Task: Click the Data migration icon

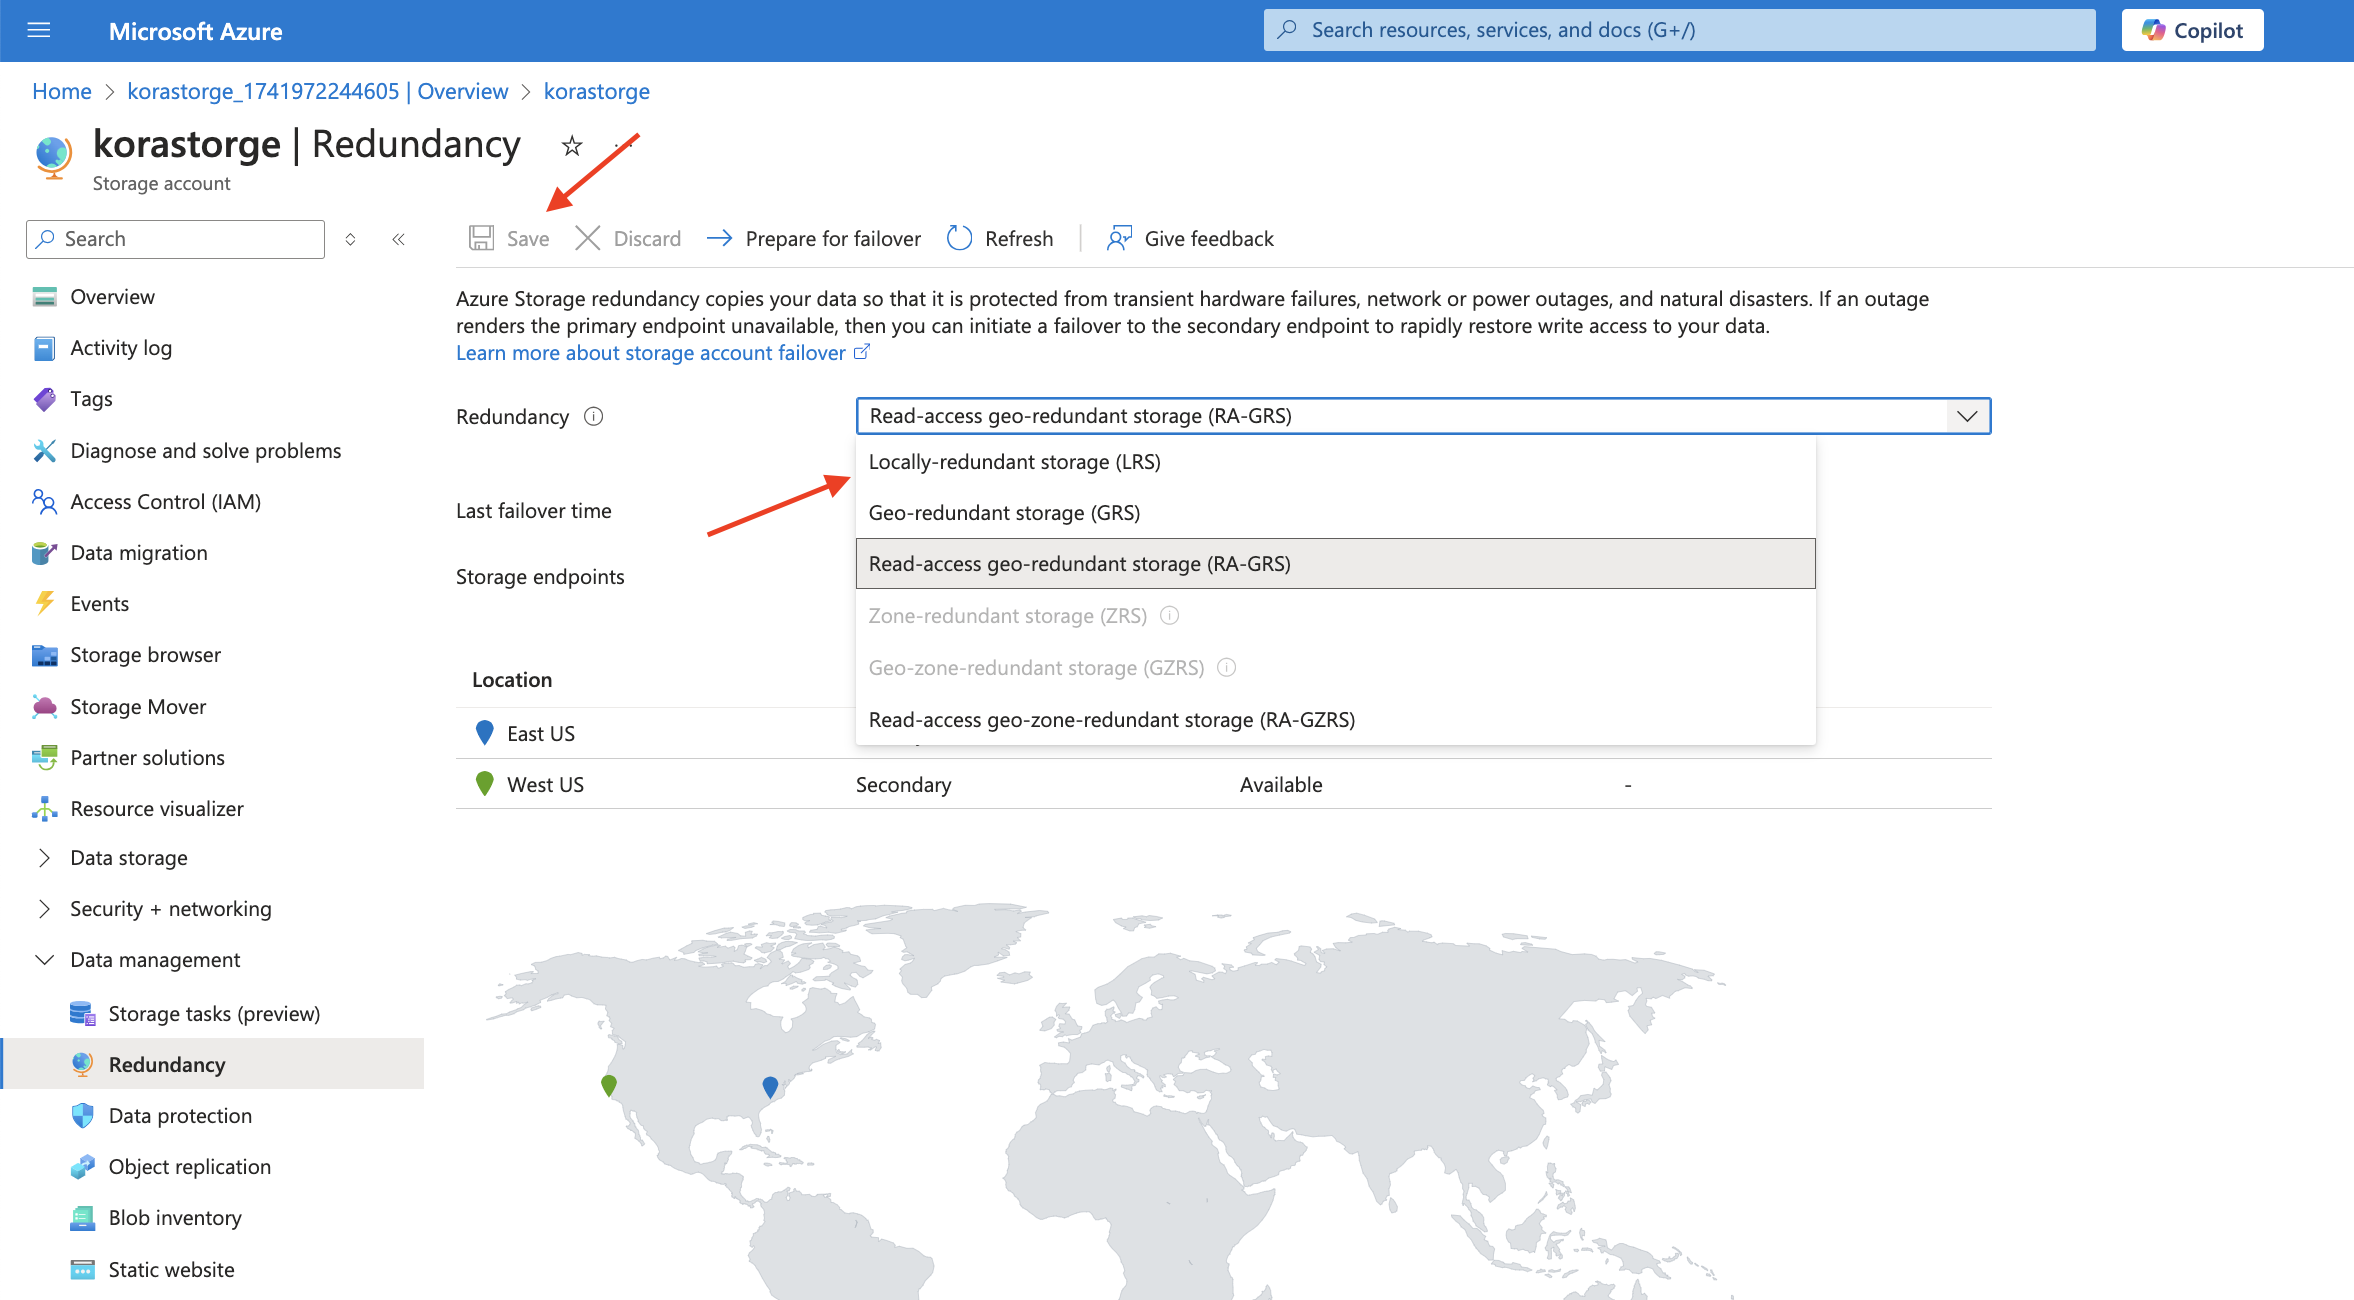Action: click(44, 553)
